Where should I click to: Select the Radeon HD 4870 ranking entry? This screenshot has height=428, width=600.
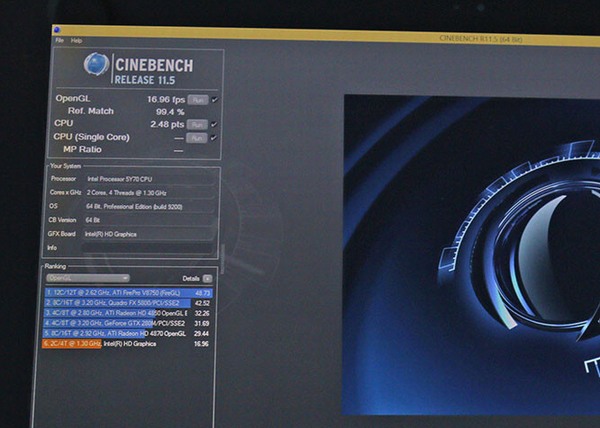click(128, 333)
